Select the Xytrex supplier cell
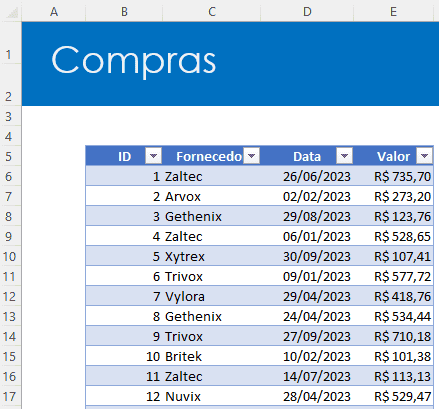This screenshot has width=439, height=409. [x=212, y=256]
